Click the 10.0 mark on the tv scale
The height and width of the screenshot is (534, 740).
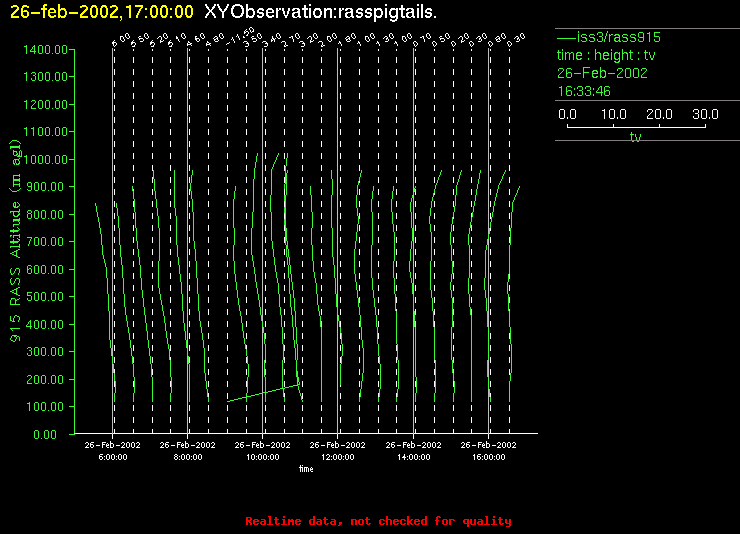[613, 115]
